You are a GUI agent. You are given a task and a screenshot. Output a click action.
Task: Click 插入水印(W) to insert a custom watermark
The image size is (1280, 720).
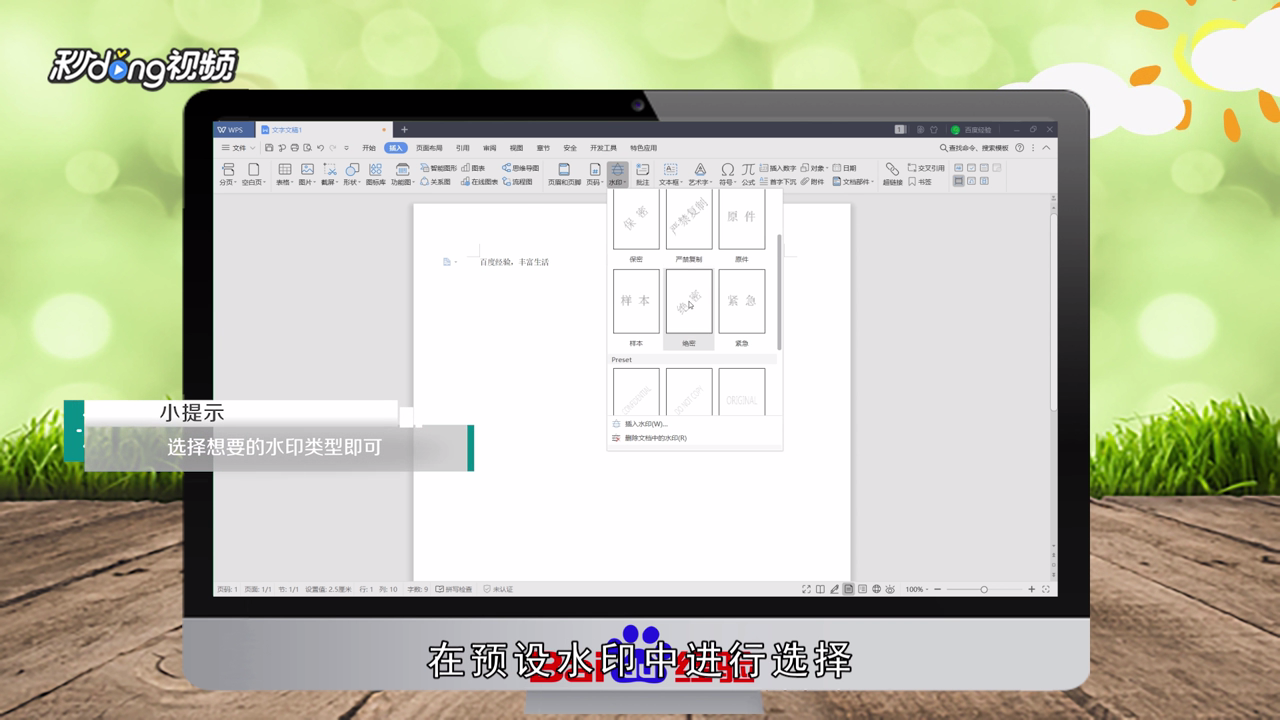point(649,424)
